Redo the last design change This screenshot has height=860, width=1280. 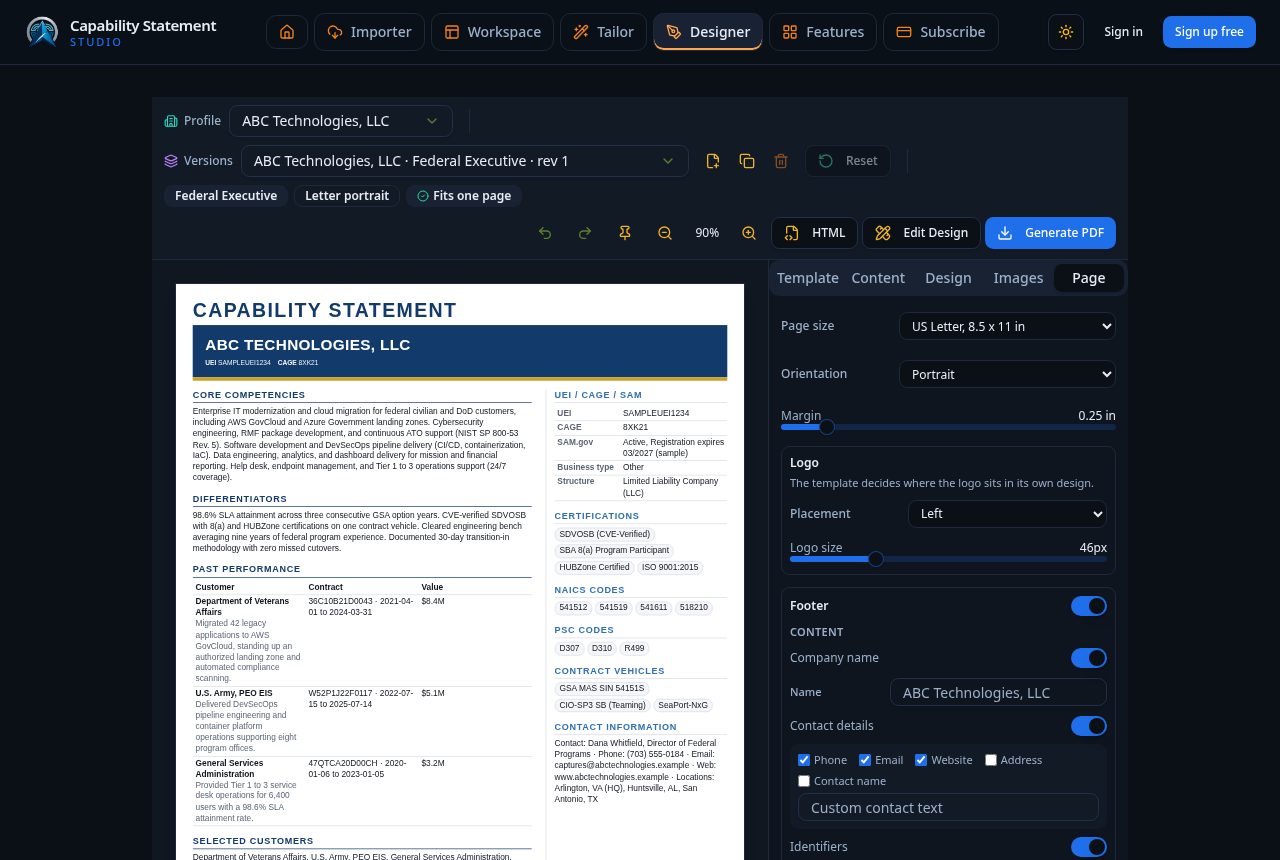pyautogui.click(x=585, y=233)
